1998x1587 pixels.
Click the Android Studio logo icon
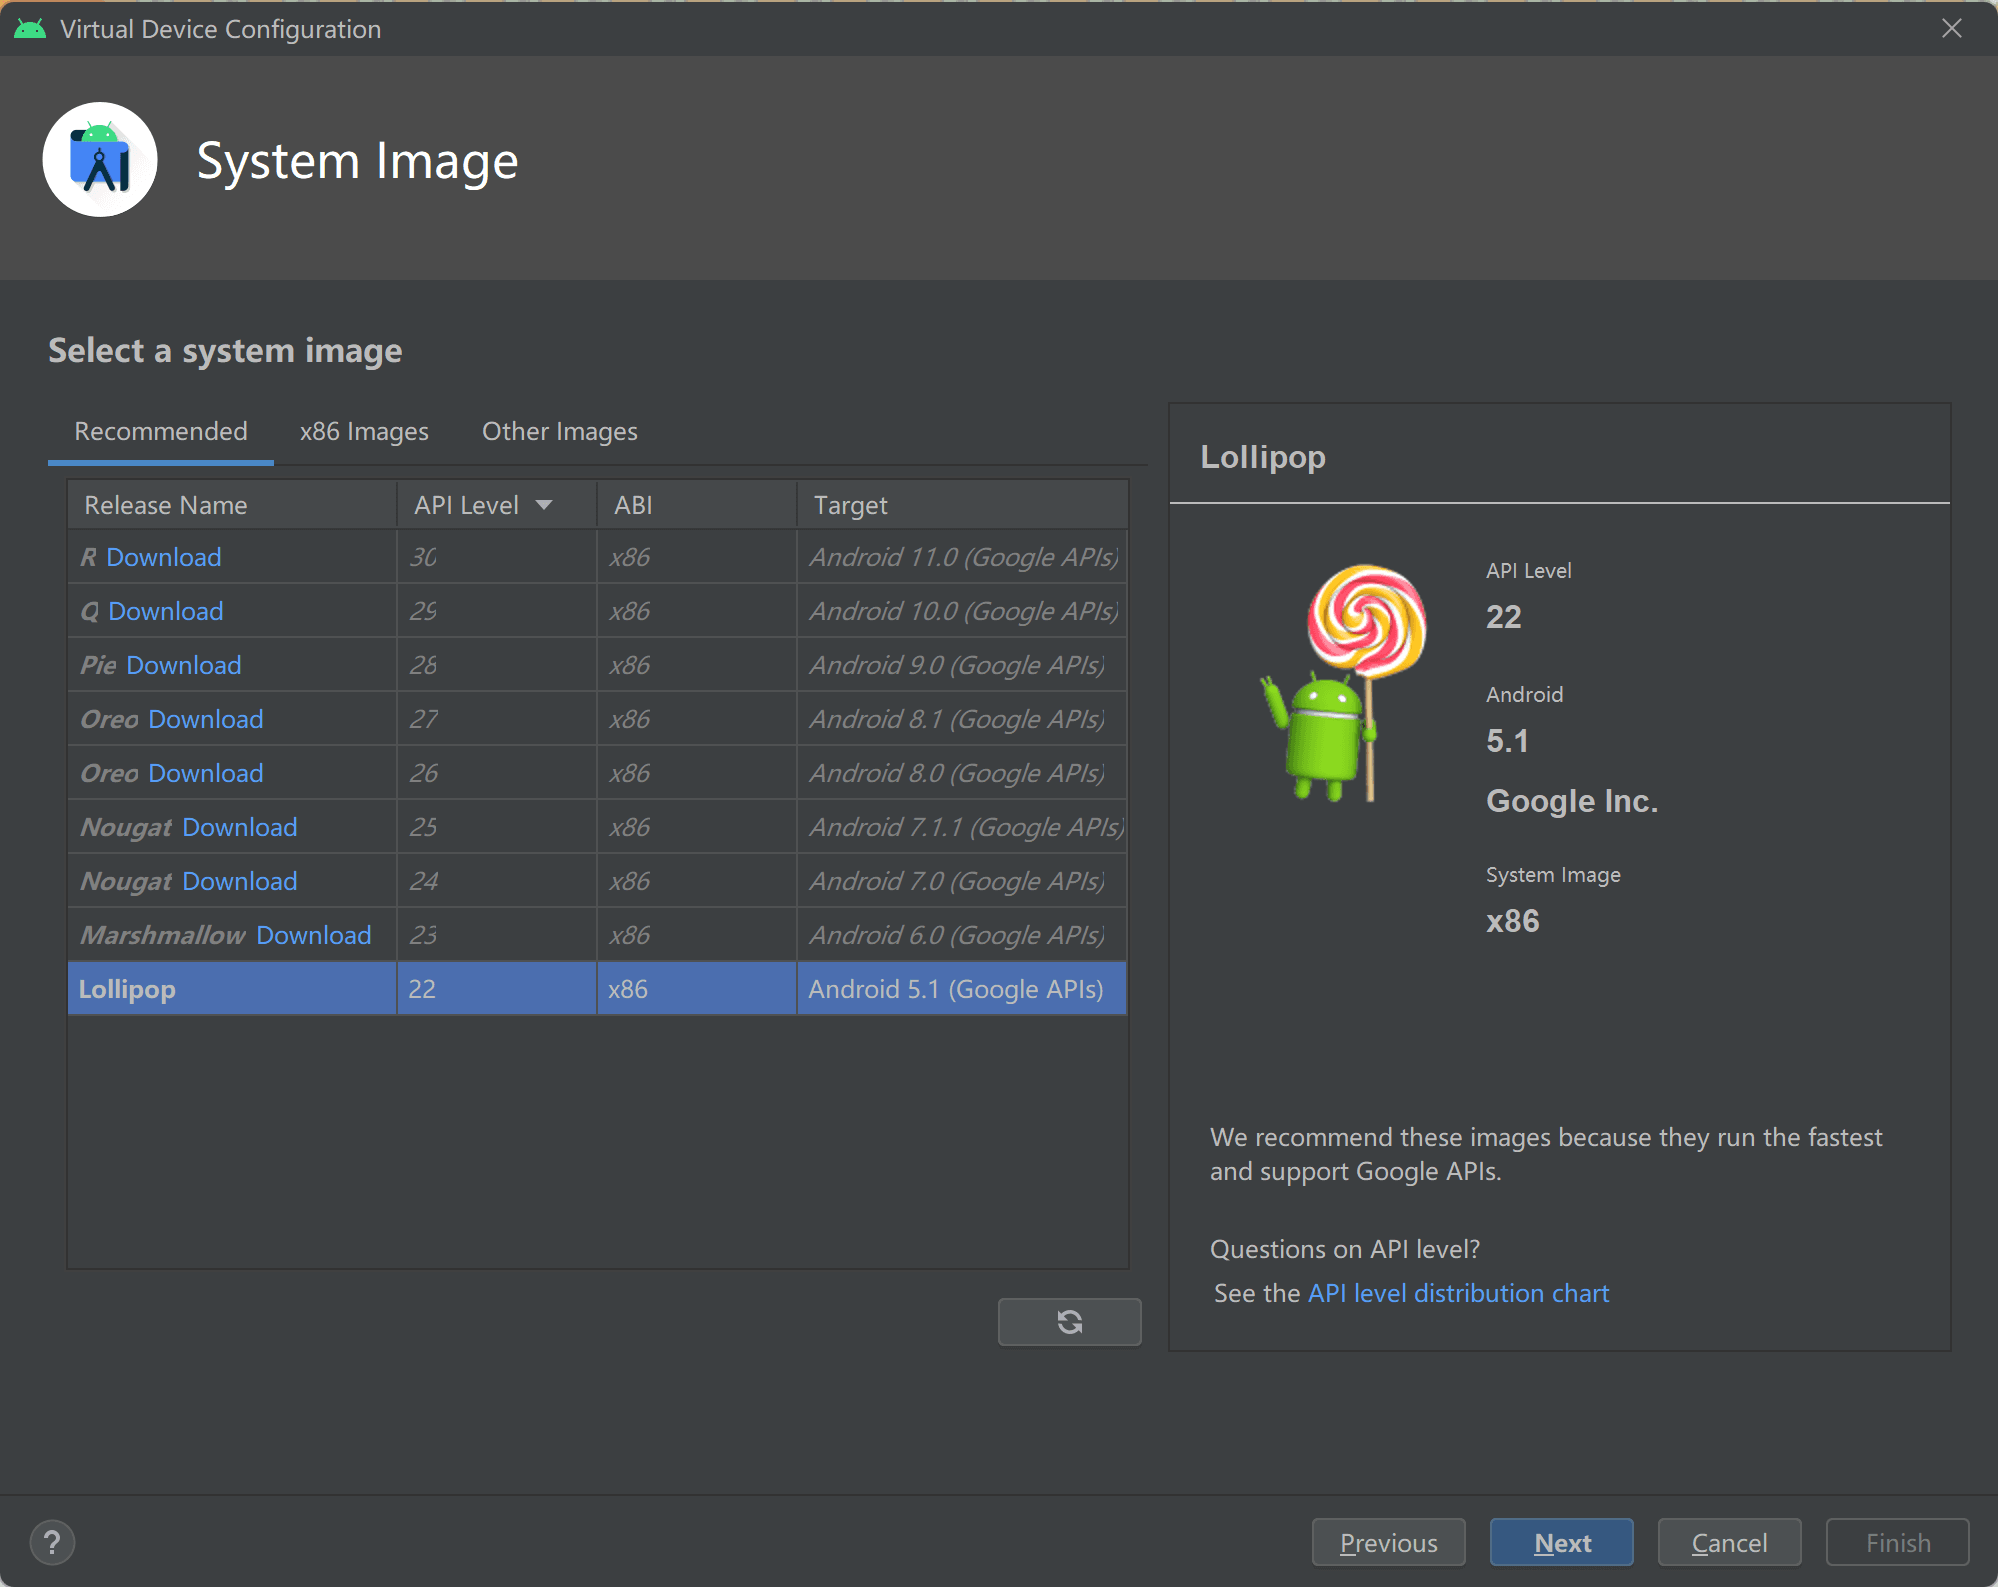[x=100, y=160]
